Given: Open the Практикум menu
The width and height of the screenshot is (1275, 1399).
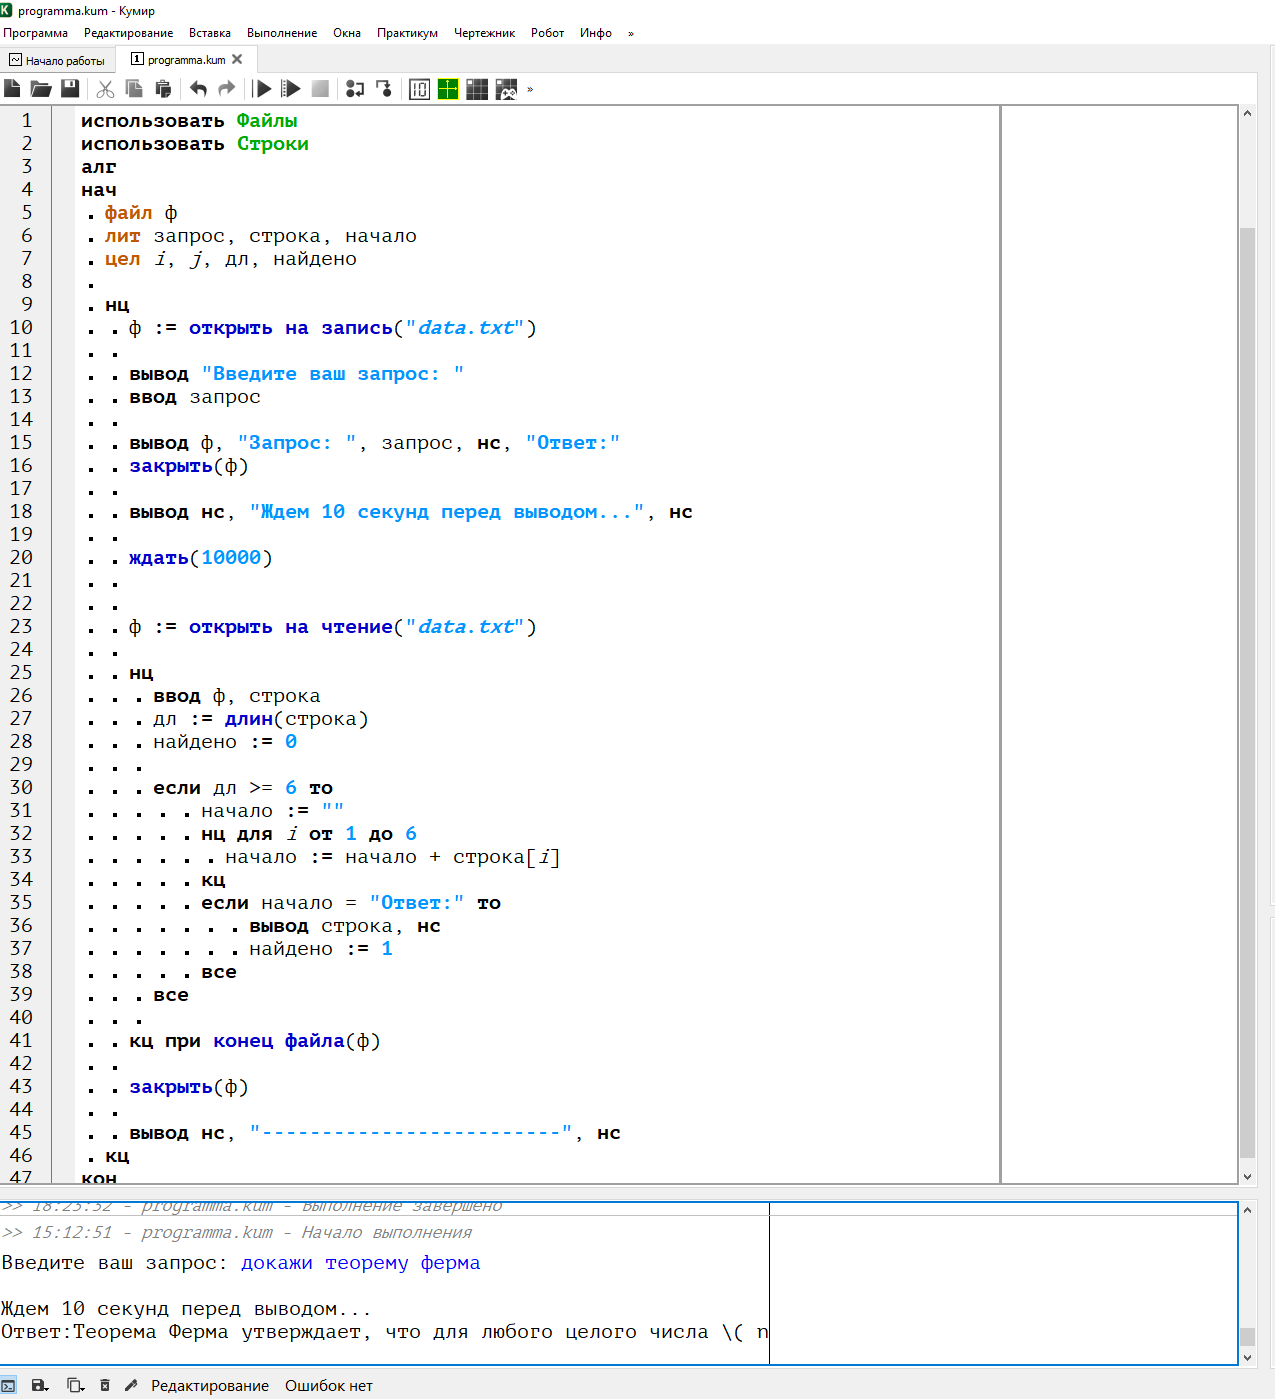Looking at the screenshot, I should tap(407, 33).
